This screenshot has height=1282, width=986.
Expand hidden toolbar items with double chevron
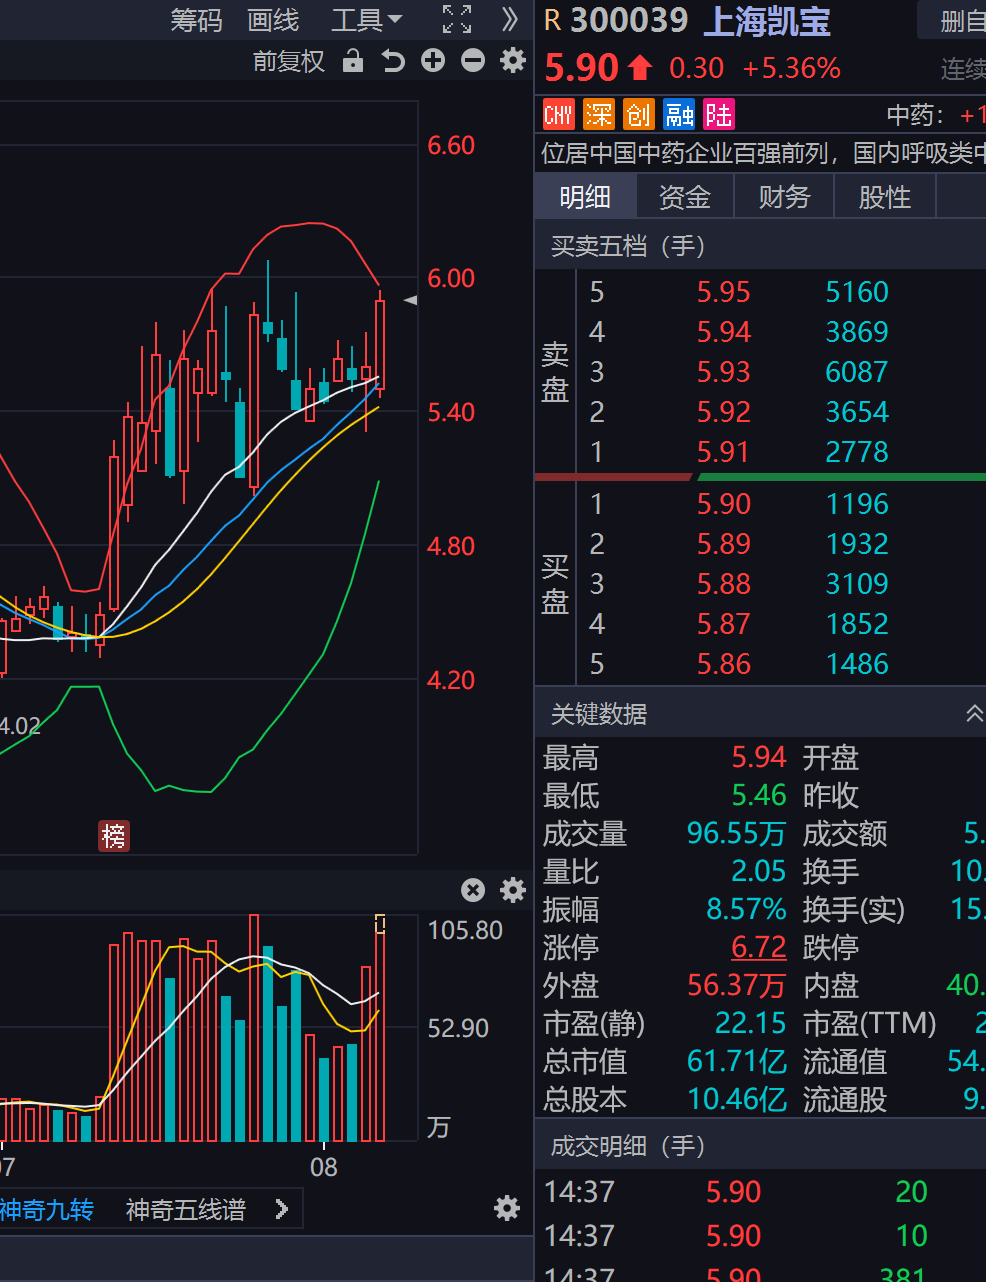click(x=510, y=19)
